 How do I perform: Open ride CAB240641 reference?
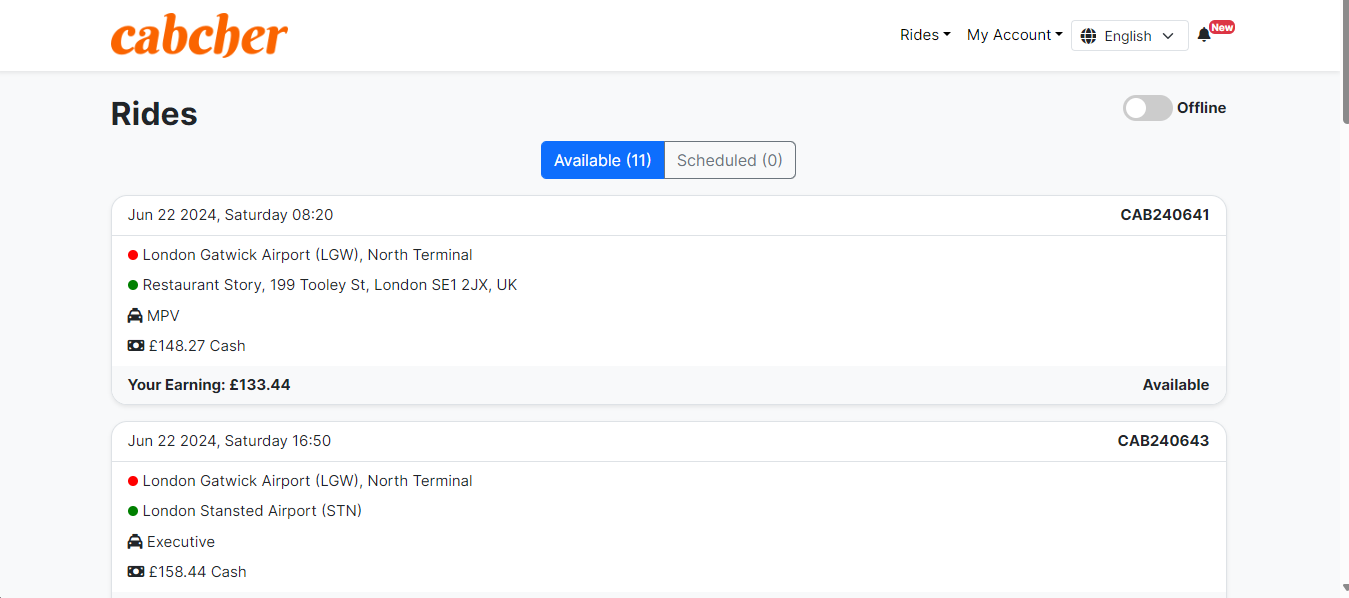[1165, 215]
